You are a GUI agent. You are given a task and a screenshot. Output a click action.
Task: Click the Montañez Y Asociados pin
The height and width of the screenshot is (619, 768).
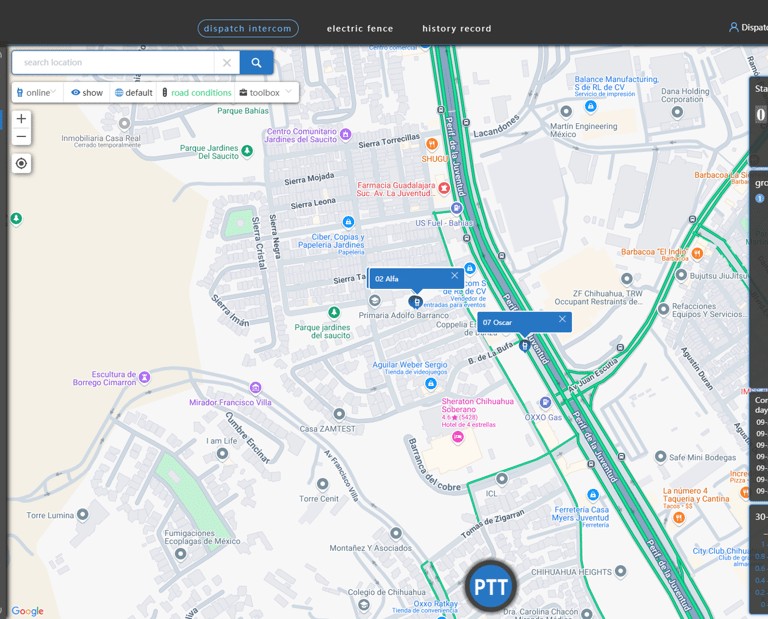pyautogui.click(x=396, y=533)
